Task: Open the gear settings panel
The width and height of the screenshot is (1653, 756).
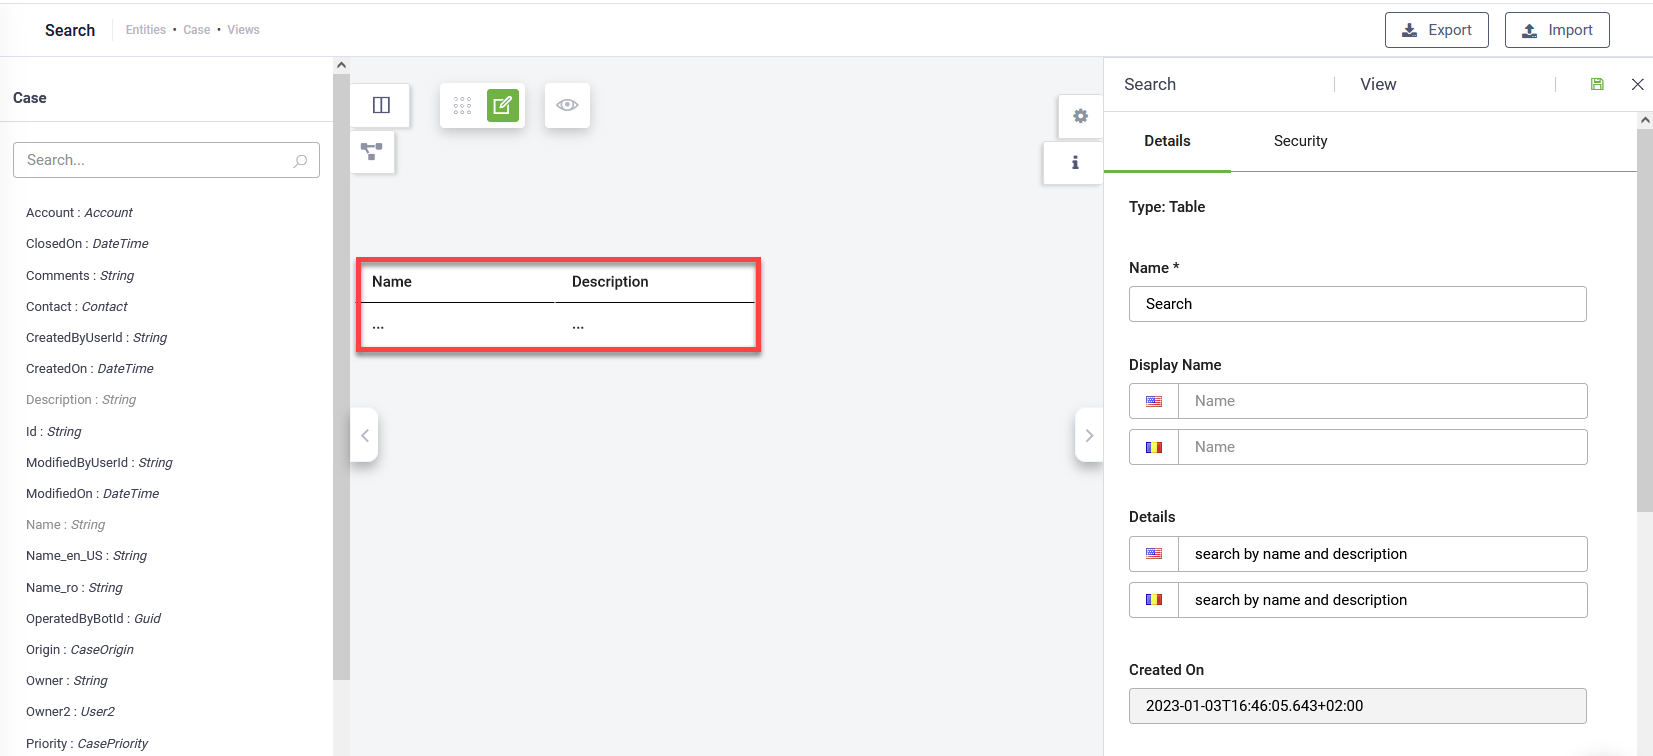Action: (x=1080, y=116)
